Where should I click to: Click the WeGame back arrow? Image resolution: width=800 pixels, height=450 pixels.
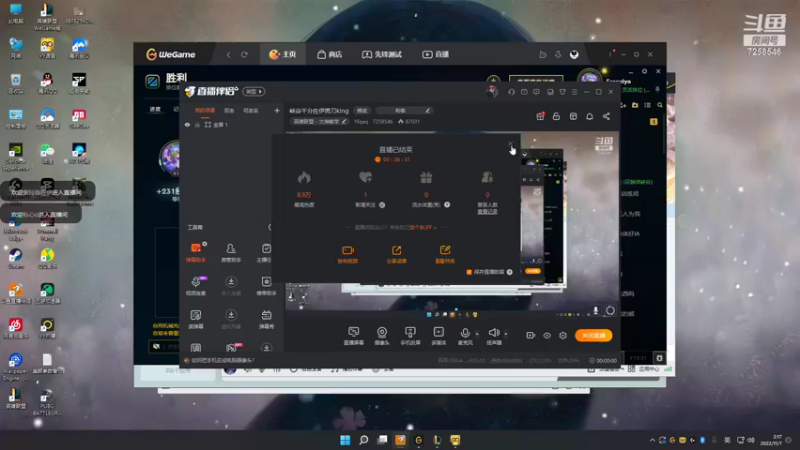click(x=228, y=54)
